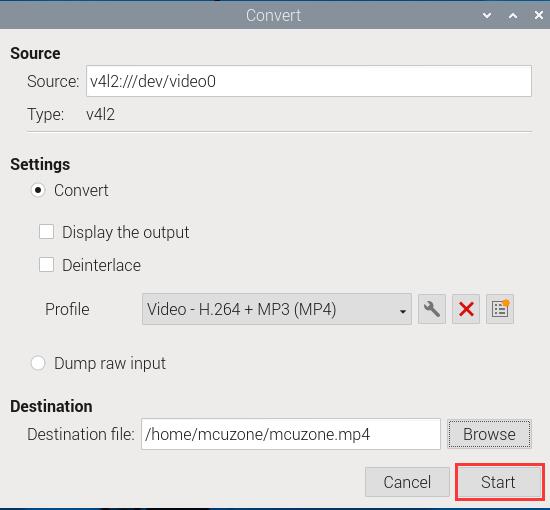Enable Display the output checkbox
Image resolution: width=550 pixels, height=510 pixels.
pyautogui.click(x=46, y=232)
